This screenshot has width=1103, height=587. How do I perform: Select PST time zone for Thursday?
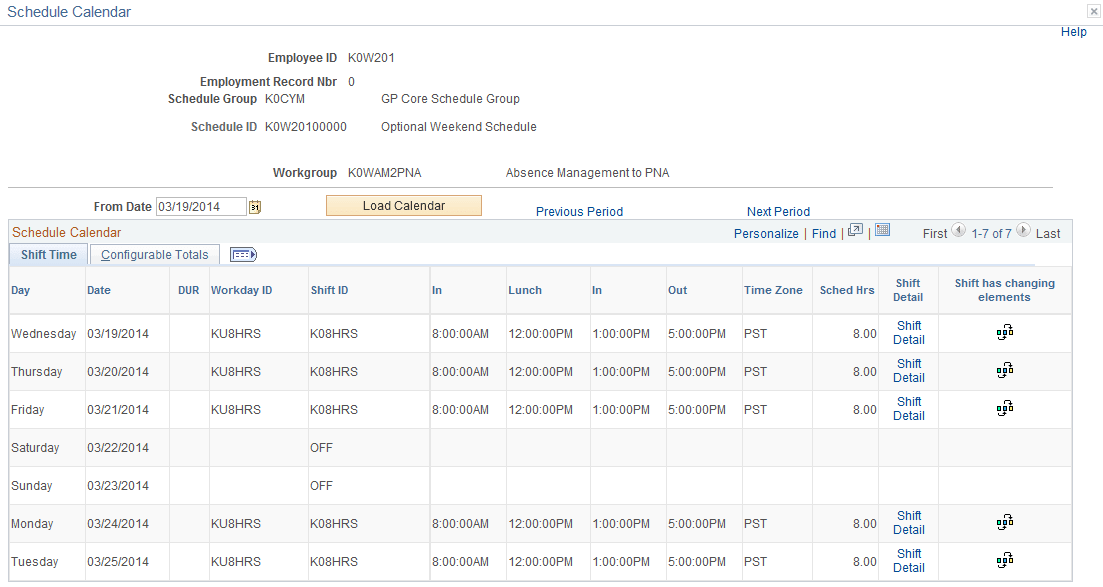click(x=755, y=372)
